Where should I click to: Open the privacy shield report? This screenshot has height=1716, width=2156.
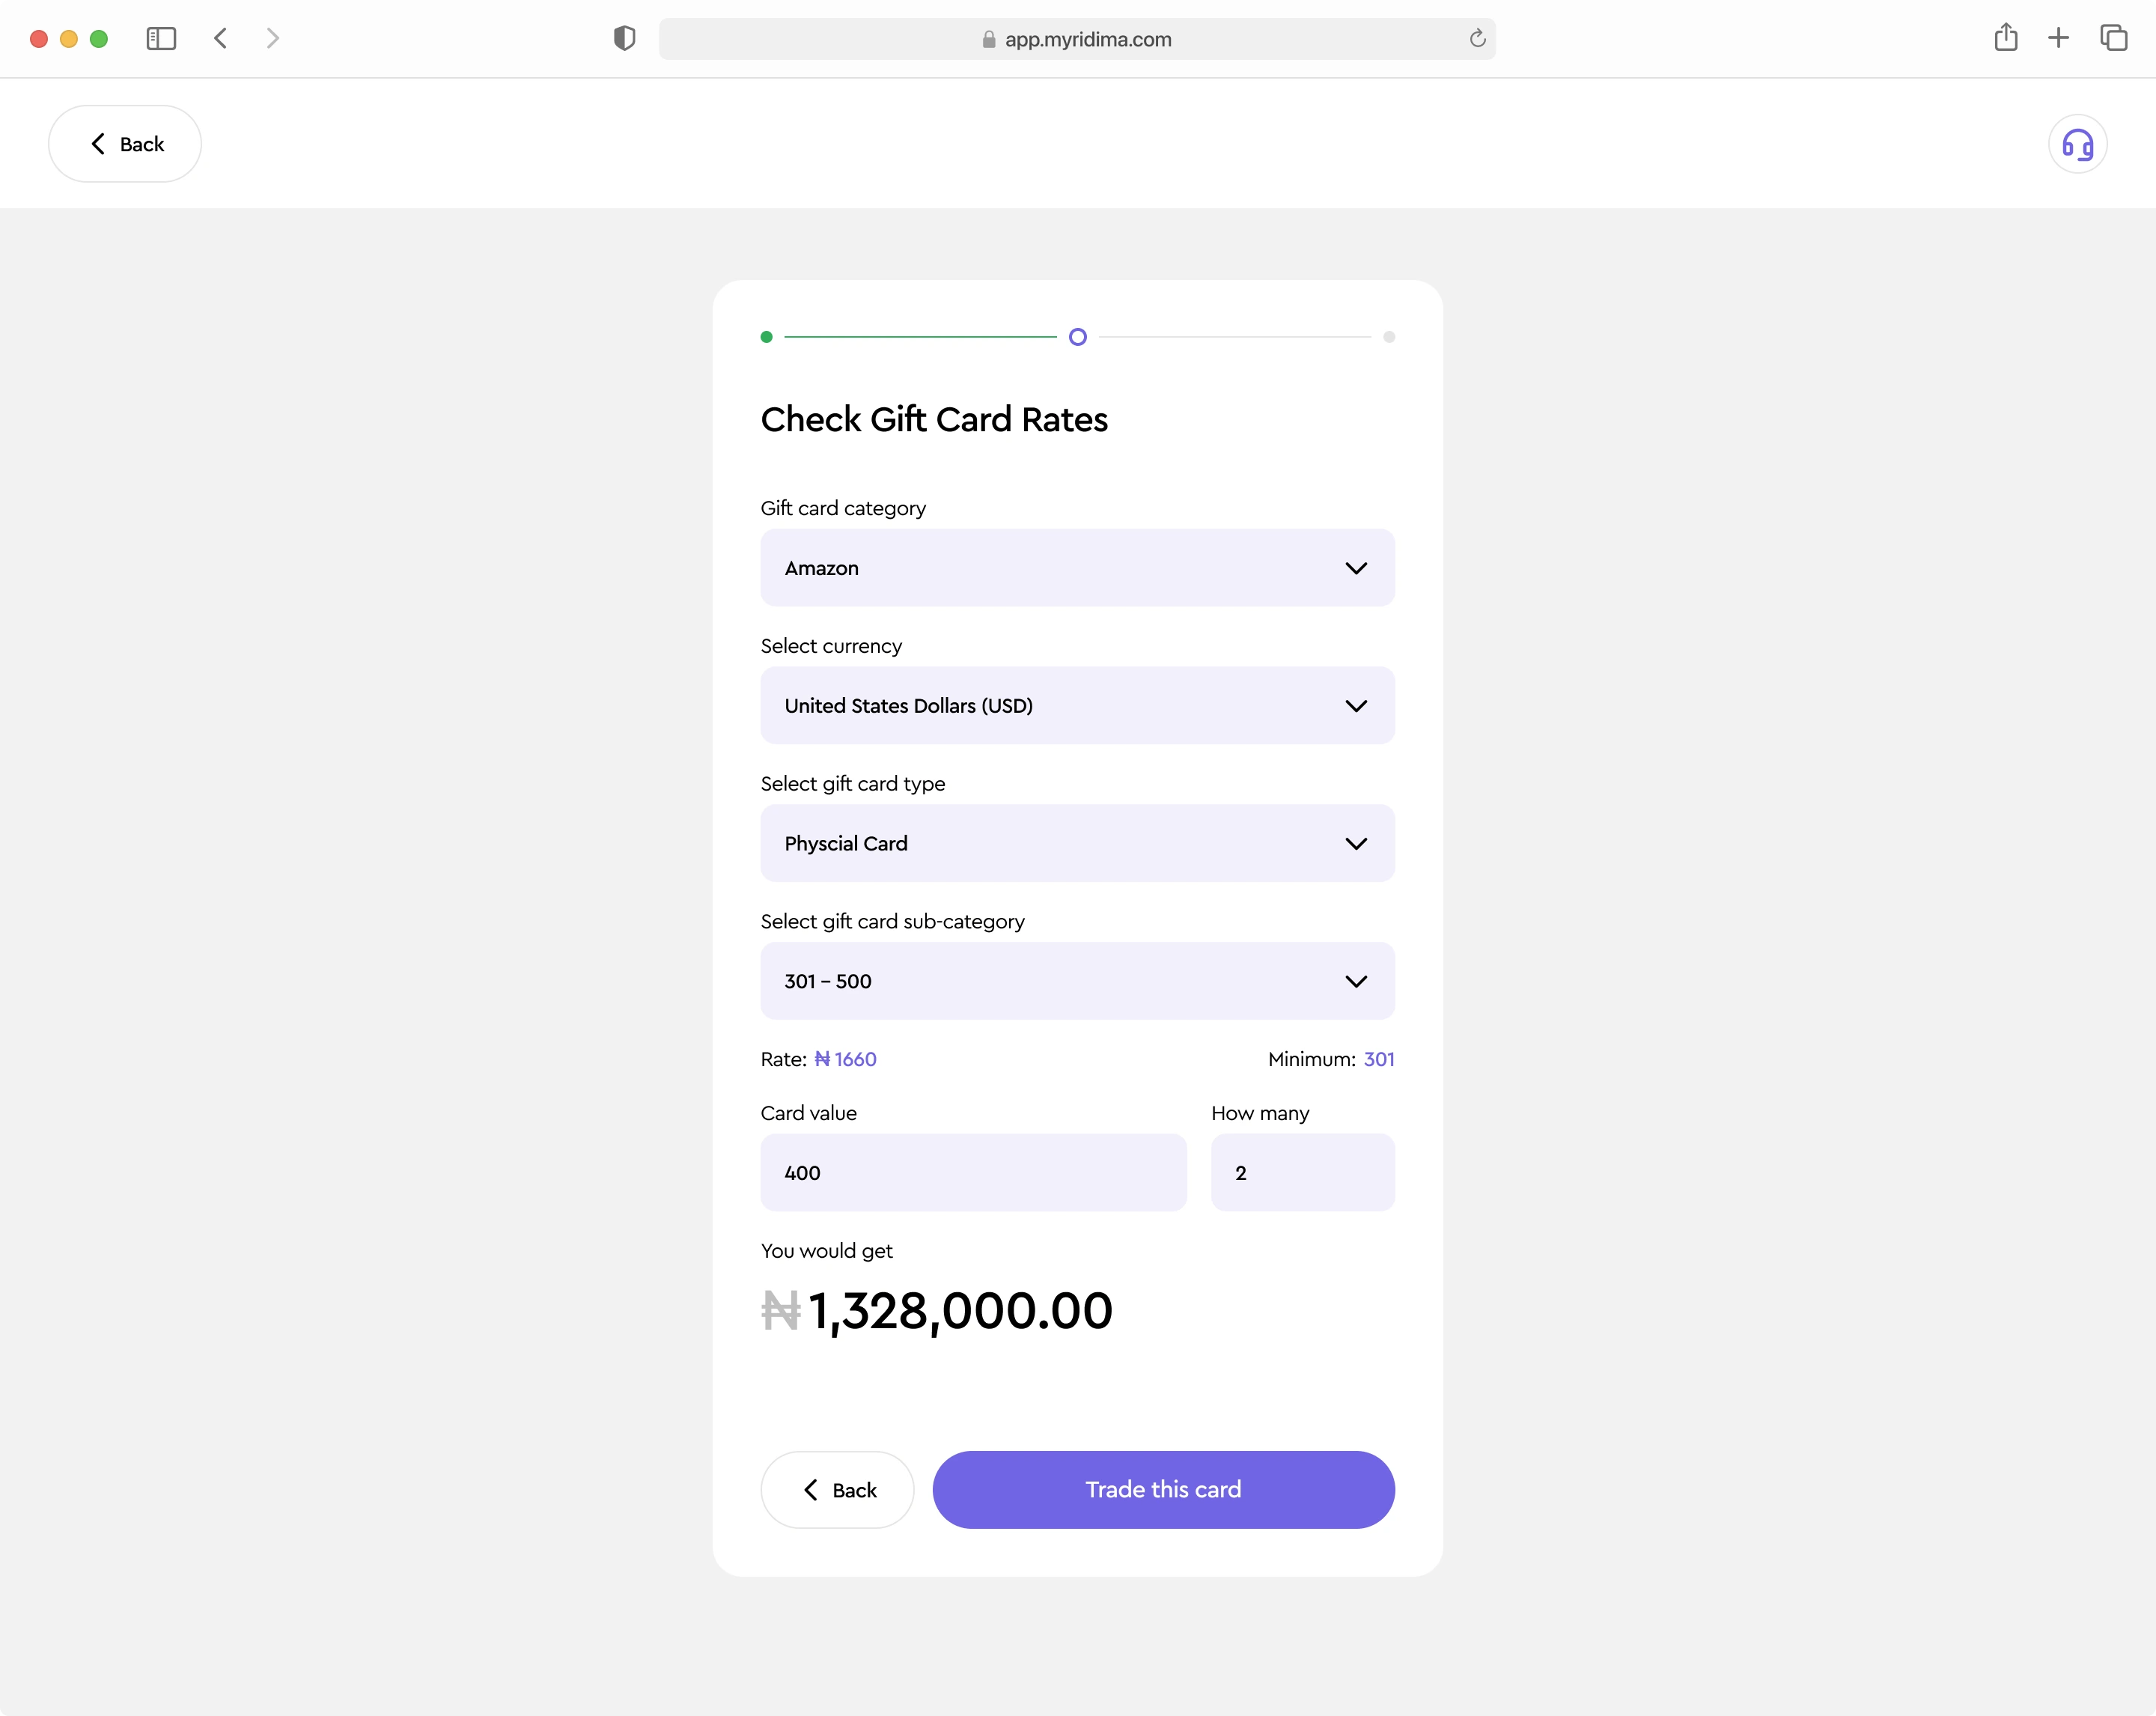pos(624,39)
